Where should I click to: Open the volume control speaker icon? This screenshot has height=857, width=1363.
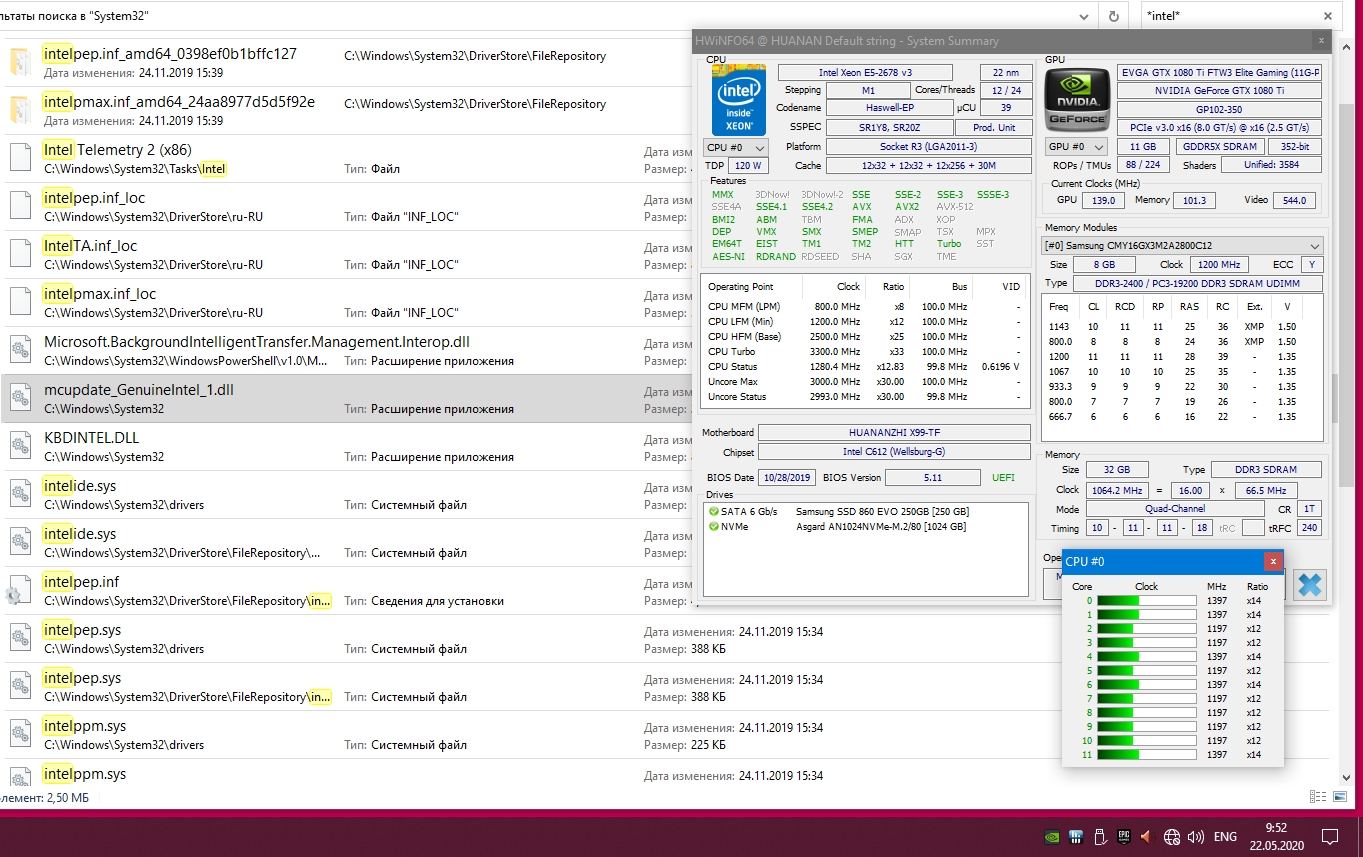click(x=1196, y=837)
